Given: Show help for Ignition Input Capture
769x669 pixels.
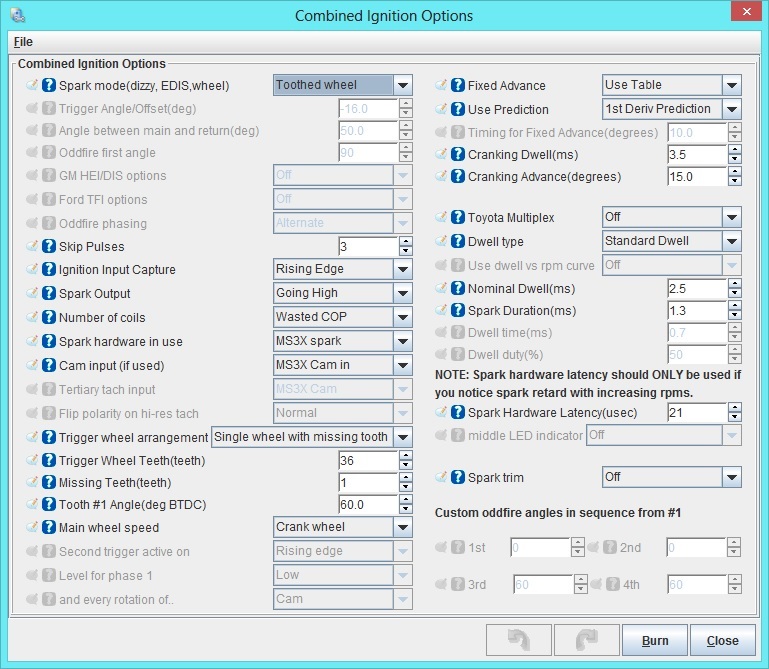Looking at the screenshot, I should tap(49, 269).
